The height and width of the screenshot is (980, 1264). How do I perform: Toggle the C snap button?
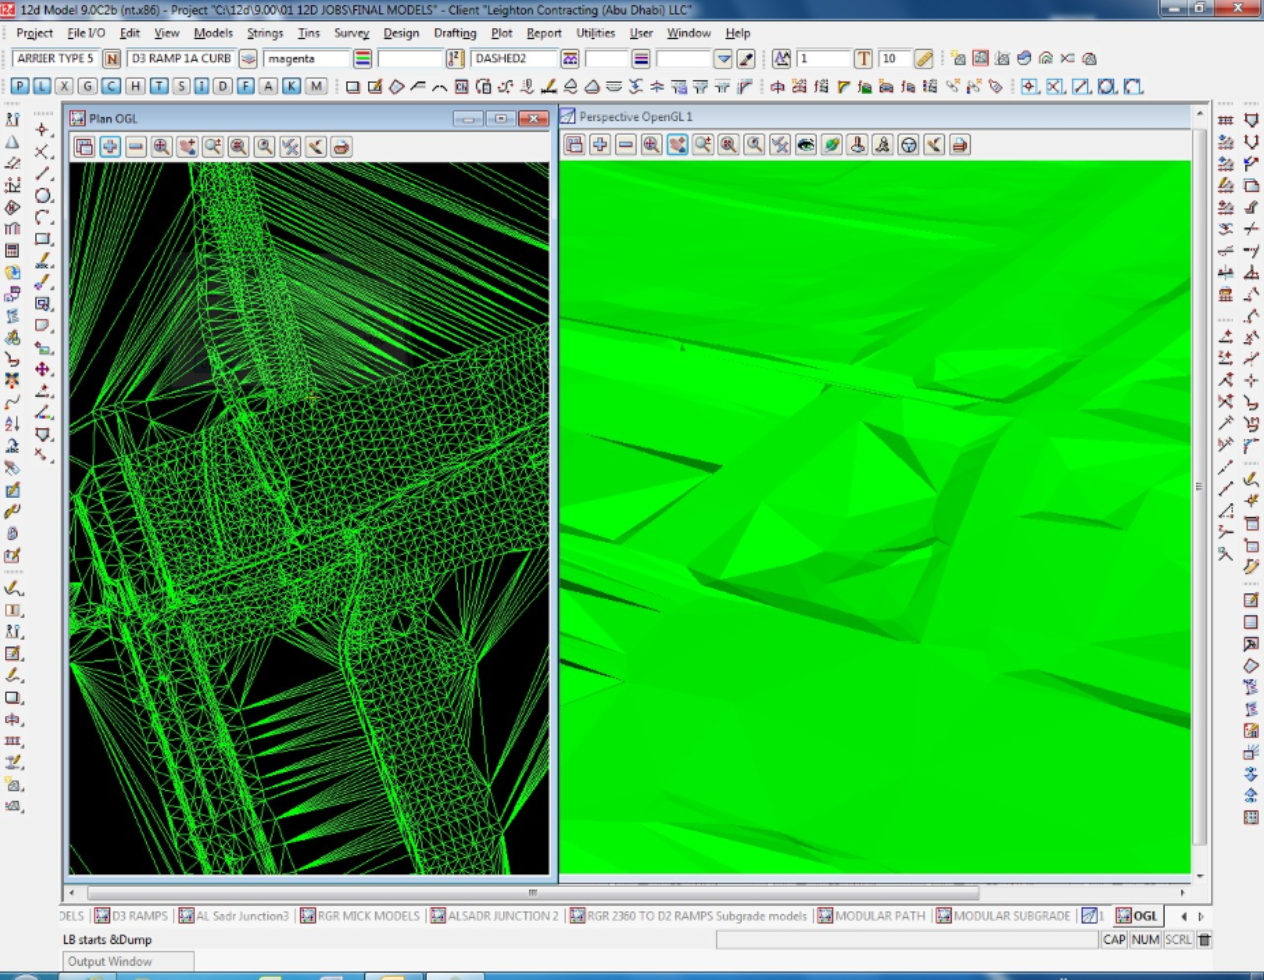tap(111, 87)
